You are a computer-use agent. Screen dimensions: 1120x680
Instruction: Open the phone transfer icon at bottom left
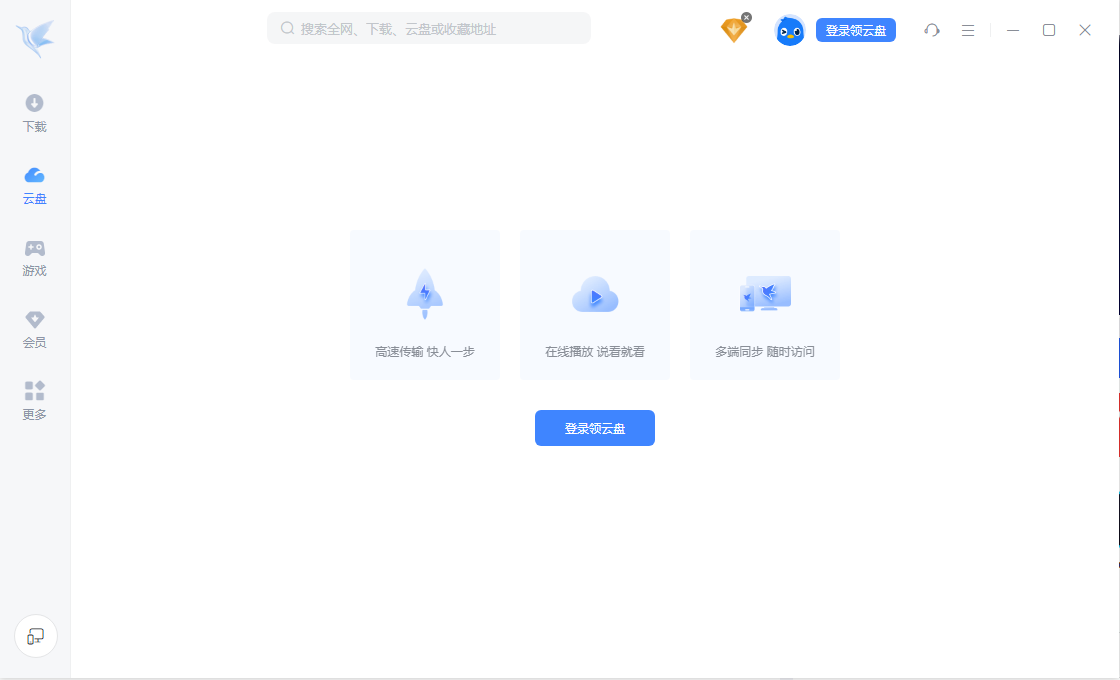coord(35,636)
